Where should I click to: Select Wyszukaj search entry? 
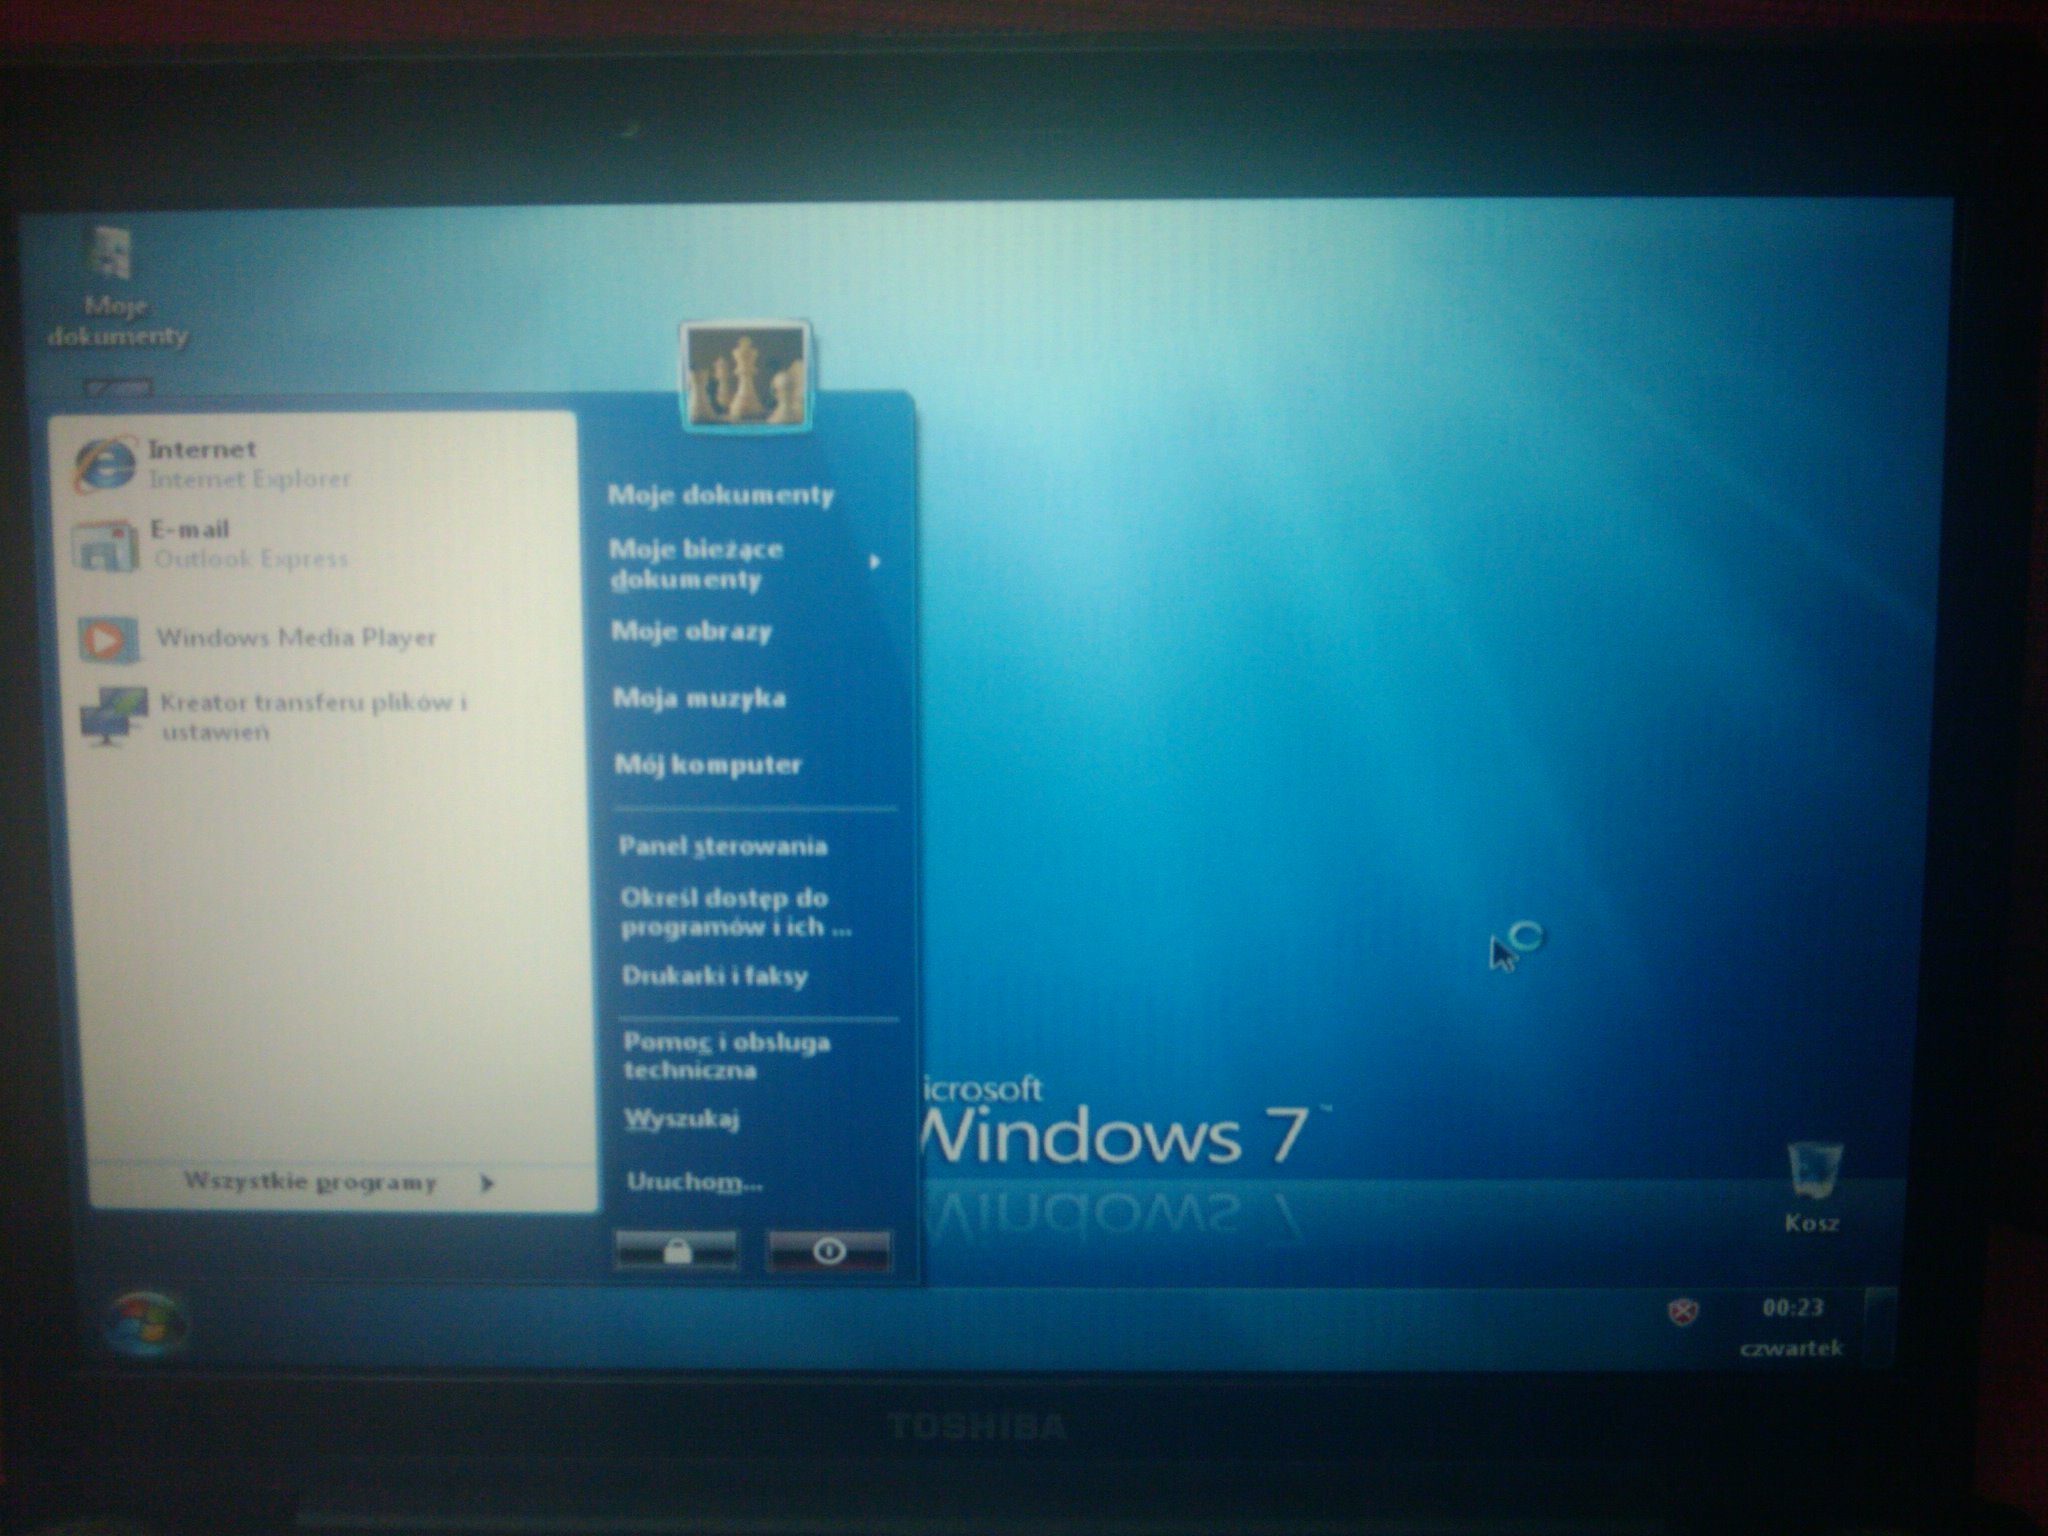(682, 1119)
